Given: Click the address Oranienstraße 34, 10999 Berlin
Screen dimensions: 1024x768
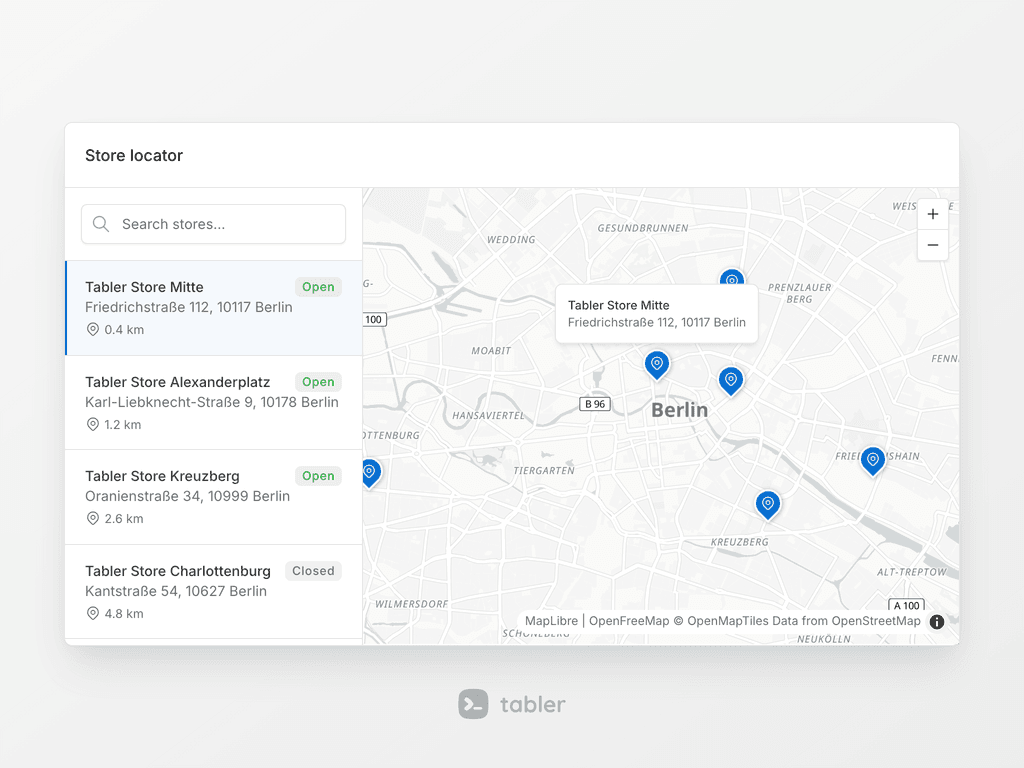Looking at the screenshot, I should pyautogui.click(x=187, y=496).
